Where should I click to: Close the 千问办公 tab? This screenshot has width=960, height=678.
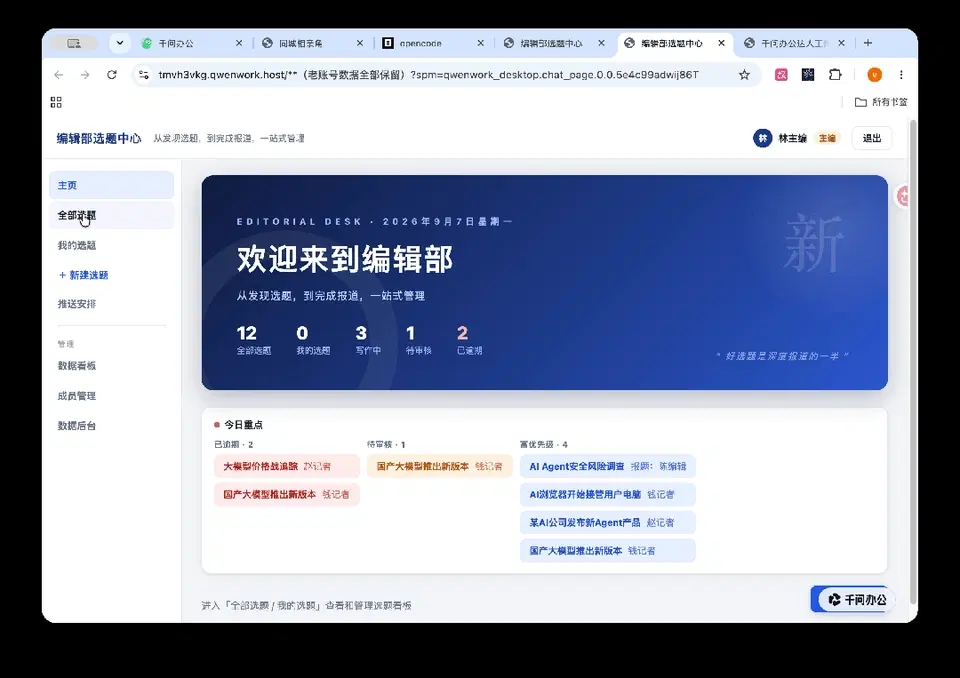pyautogui.click(x=239, y=43)
